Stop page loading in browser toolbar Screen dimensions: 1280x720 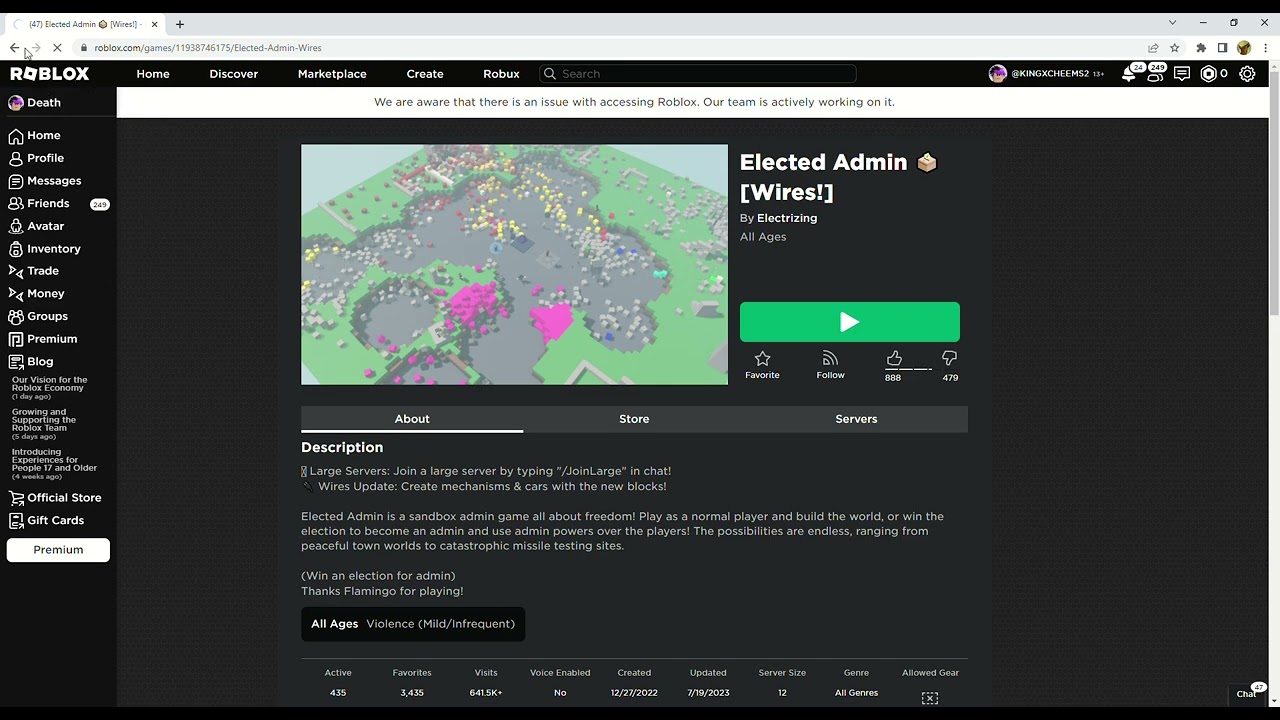point(57,48)
